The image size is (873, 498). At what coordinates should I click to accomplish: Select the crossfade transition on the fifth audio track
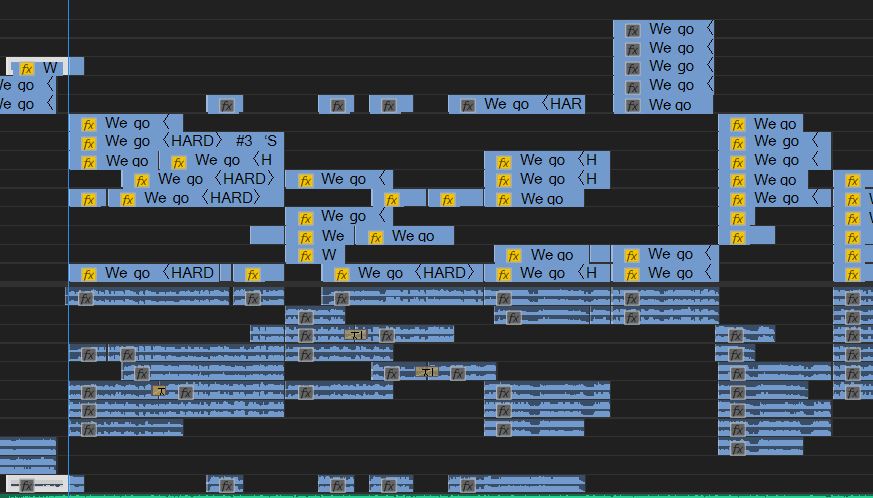pyautogui.click(x=426, y=372)
